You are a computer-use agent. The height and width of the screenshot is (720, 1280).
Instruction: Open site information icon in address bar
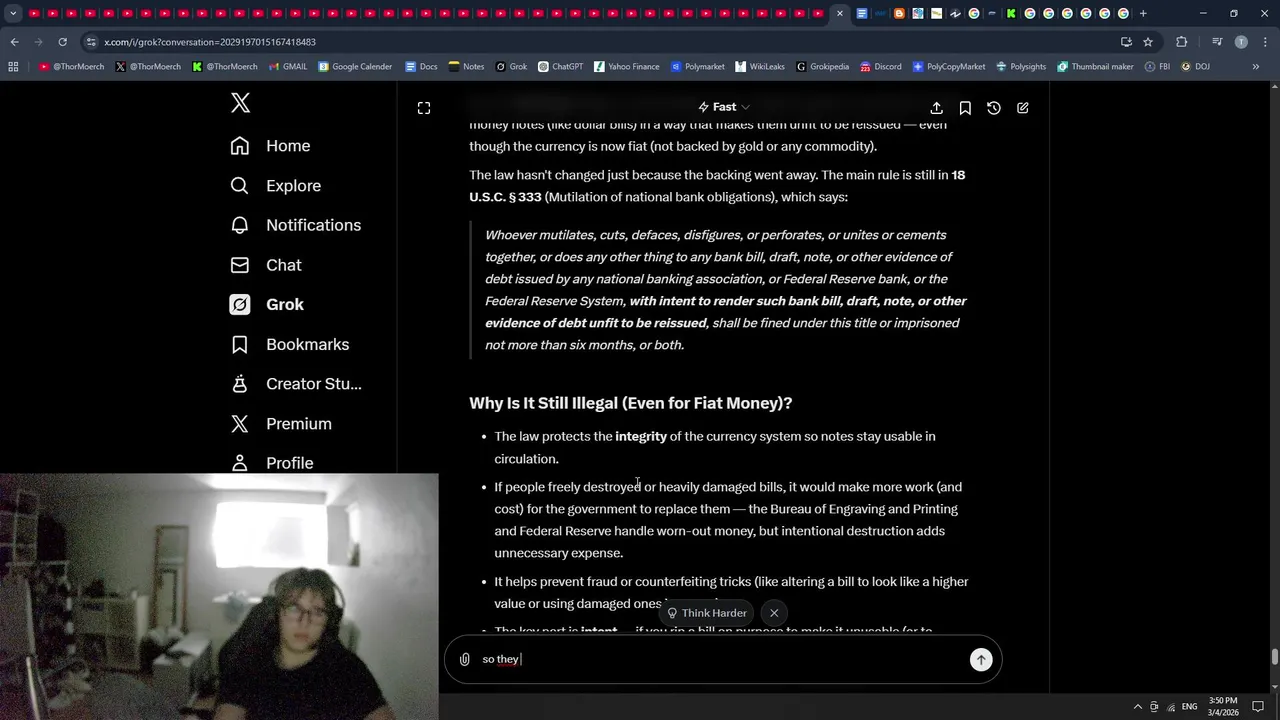pyautogui.click(x=91, y=42)
